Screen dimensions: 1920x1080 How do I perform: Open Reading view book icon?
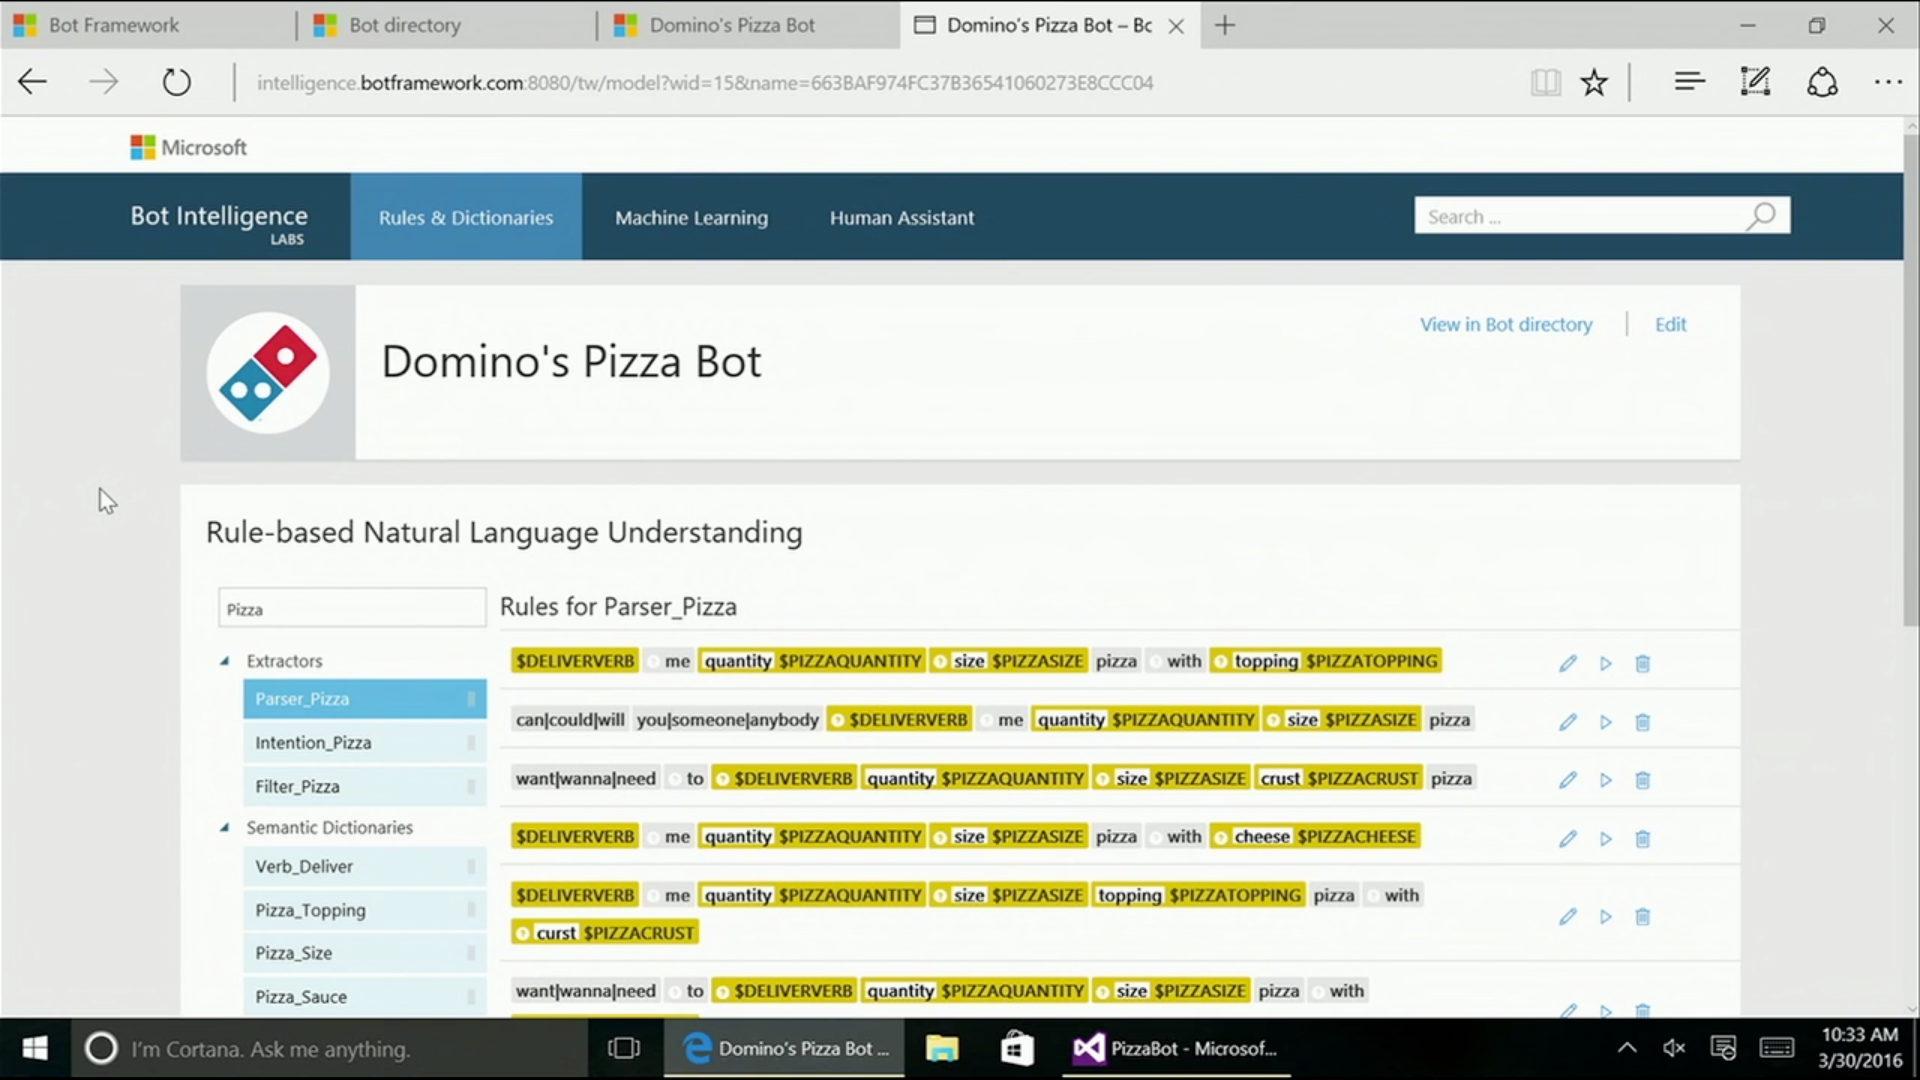point(1545,82)
